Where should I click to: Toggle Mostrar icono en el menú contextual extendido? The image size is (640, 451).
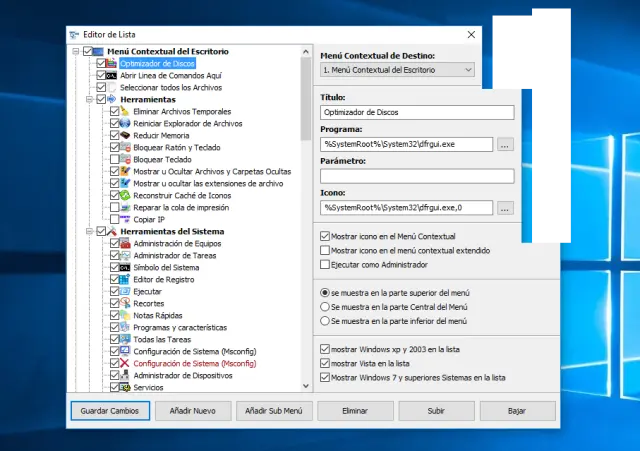(324, 250)
